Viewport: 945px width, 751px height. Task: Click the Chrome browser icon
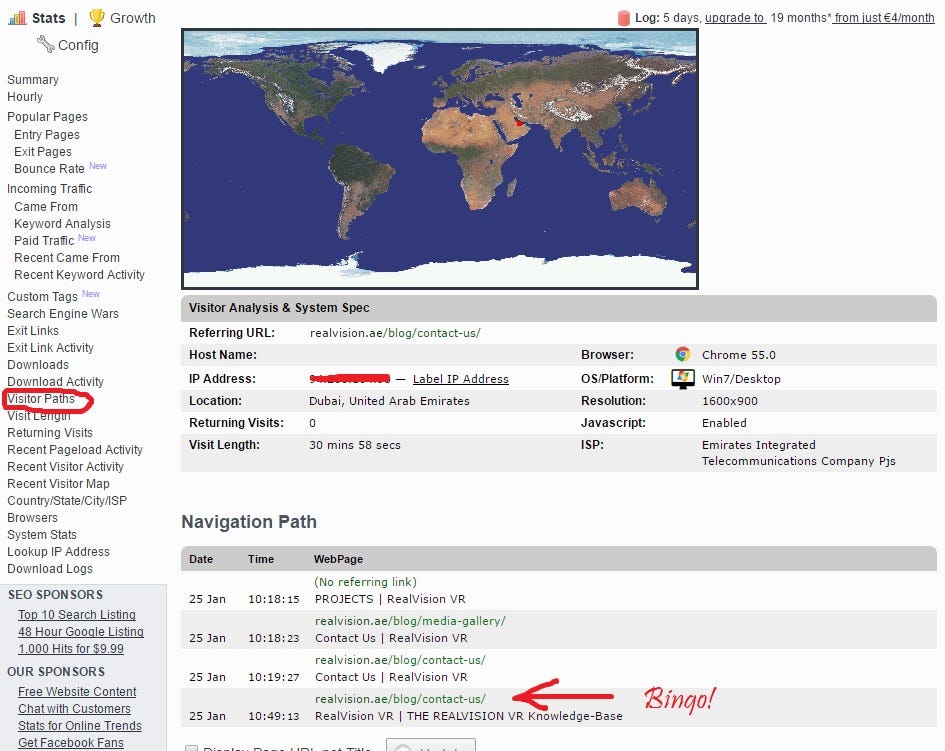coord(682,354)
